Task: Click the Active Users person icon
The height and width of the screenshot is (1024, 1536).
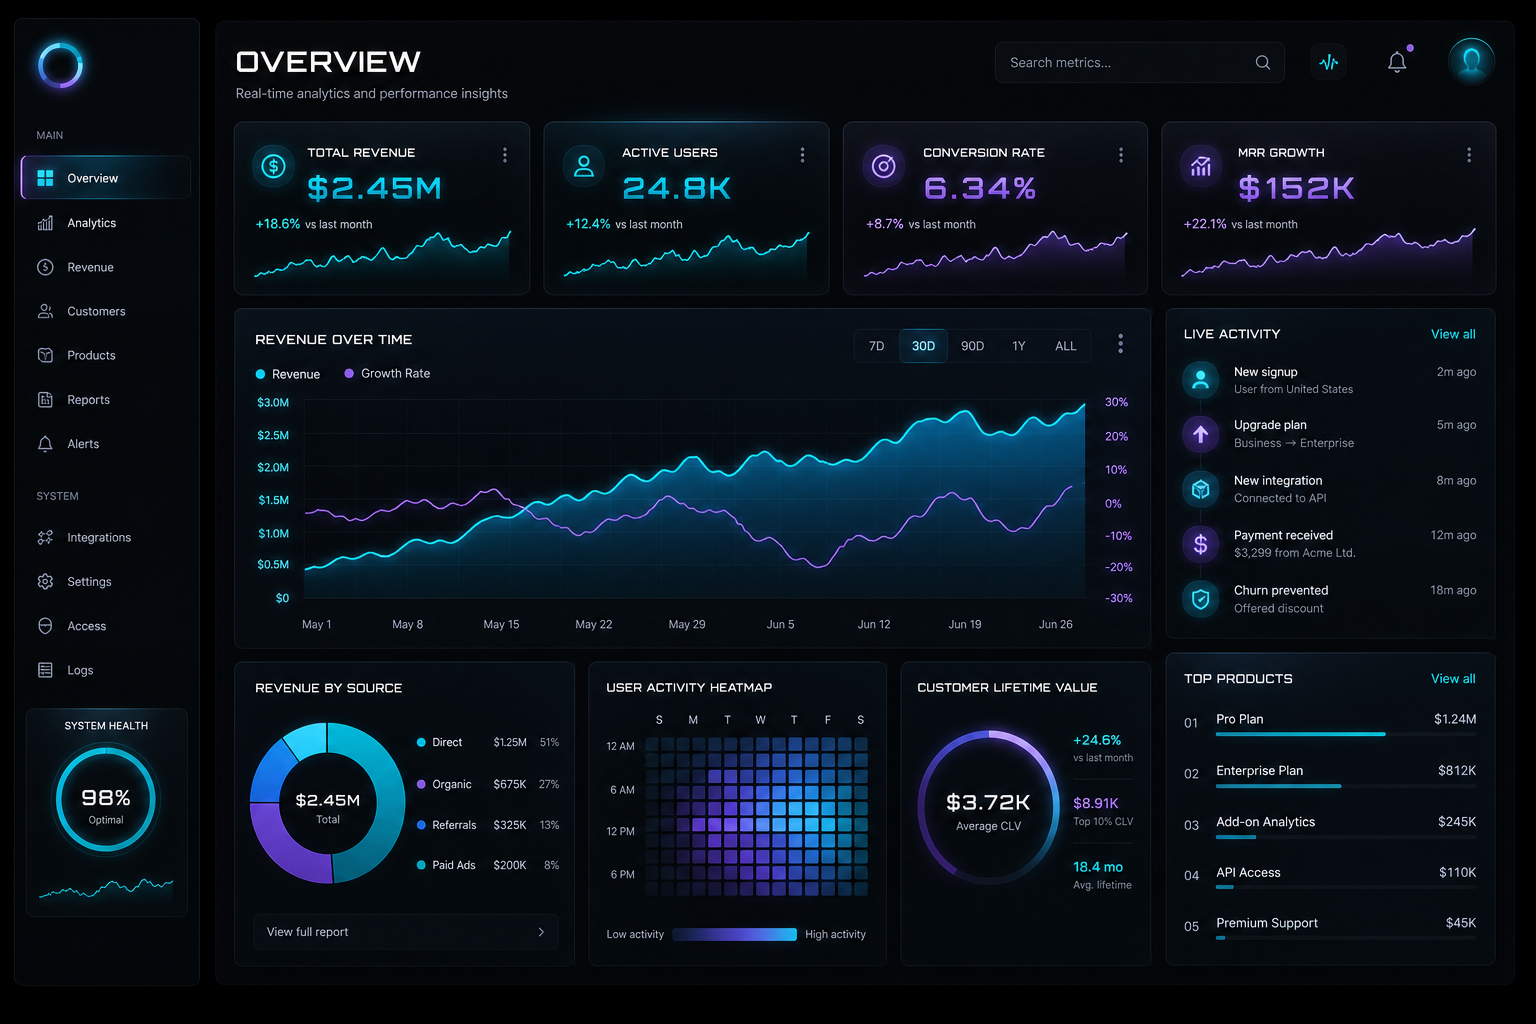Action: click(584, 166)
